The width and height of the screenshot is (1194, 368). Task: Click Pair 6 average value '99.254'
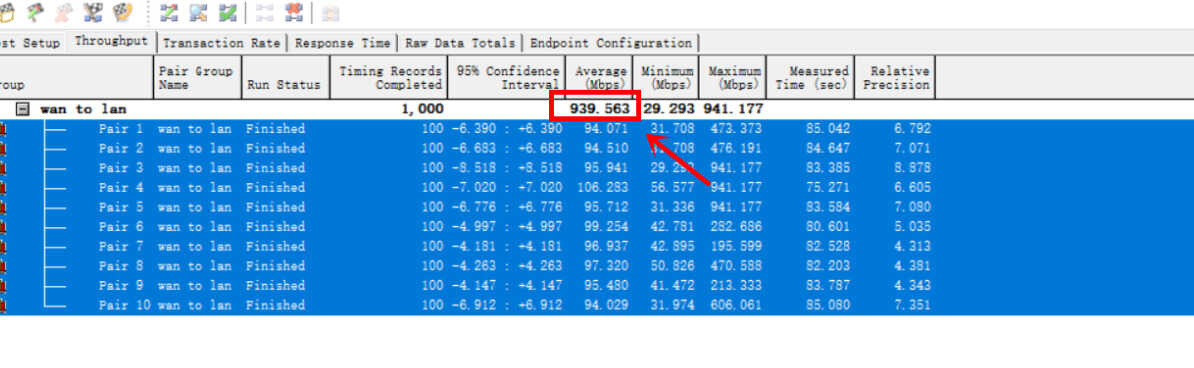click(606, 227)
